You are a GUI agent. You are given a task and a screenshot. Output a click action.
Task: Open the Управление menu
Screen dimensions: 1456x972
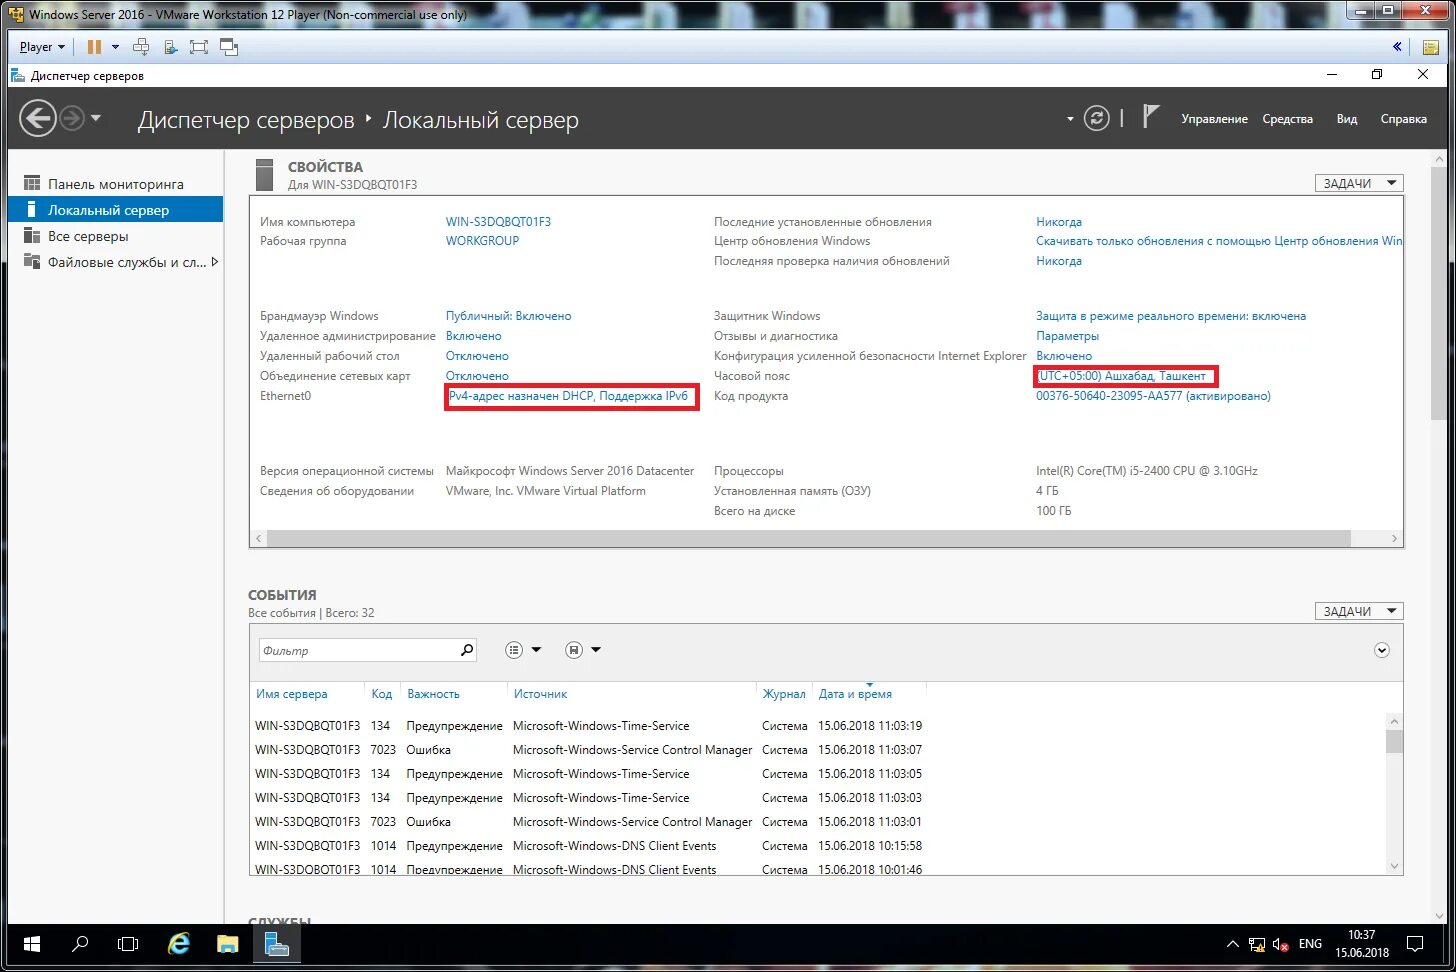pos(1214,119)
